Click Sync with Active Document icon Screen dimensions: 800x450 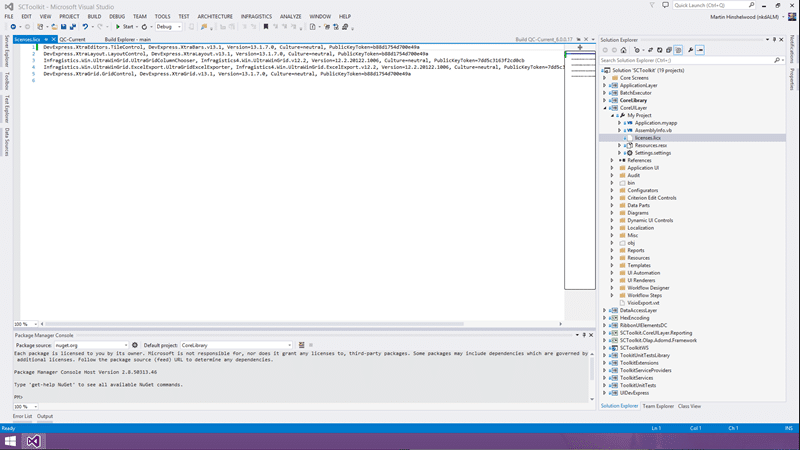pyautogui.click(x=651, y=50)
